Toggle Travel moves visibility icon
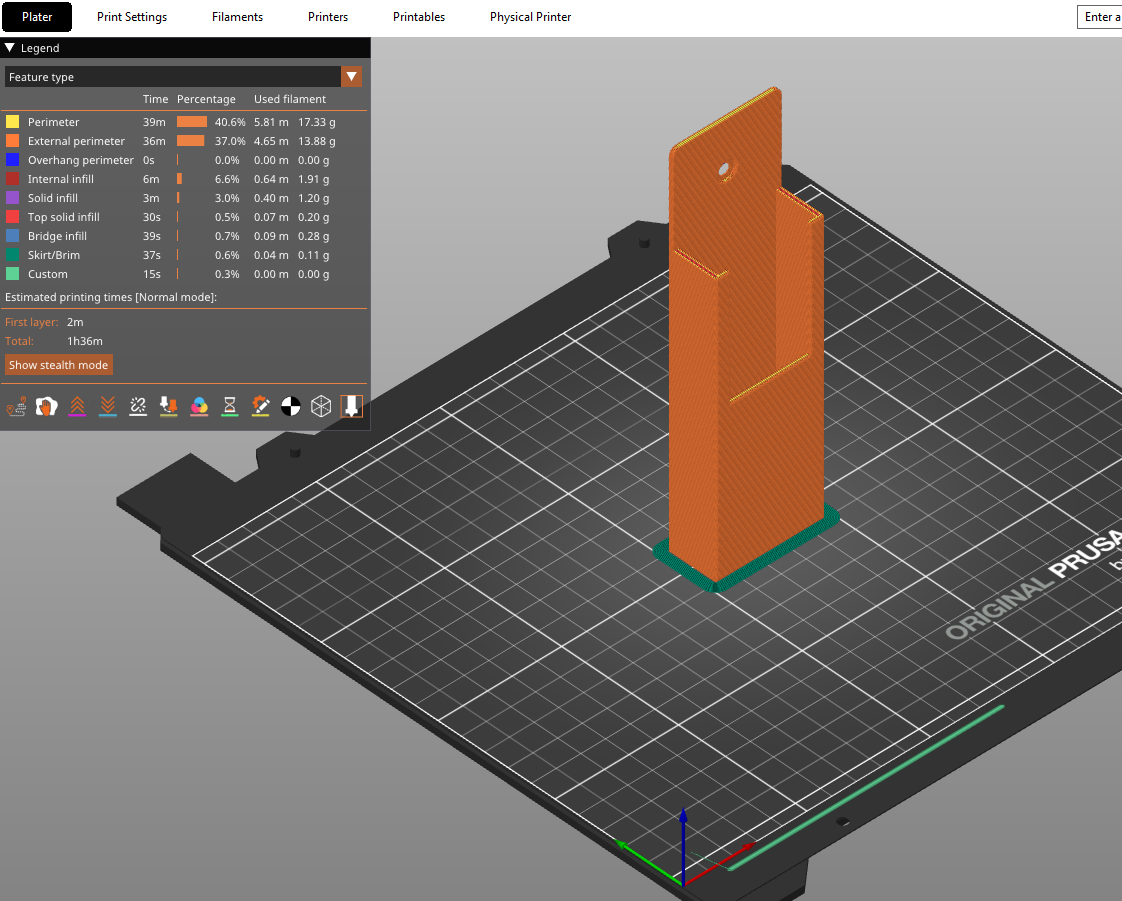 [16, 406]
